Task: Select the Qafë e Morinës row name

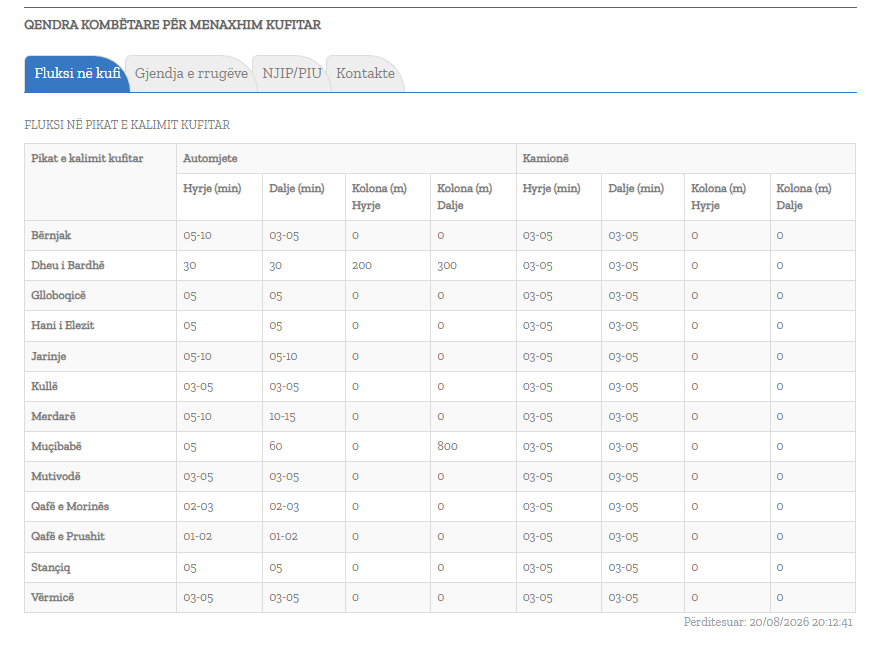Action: pos(70,507)
